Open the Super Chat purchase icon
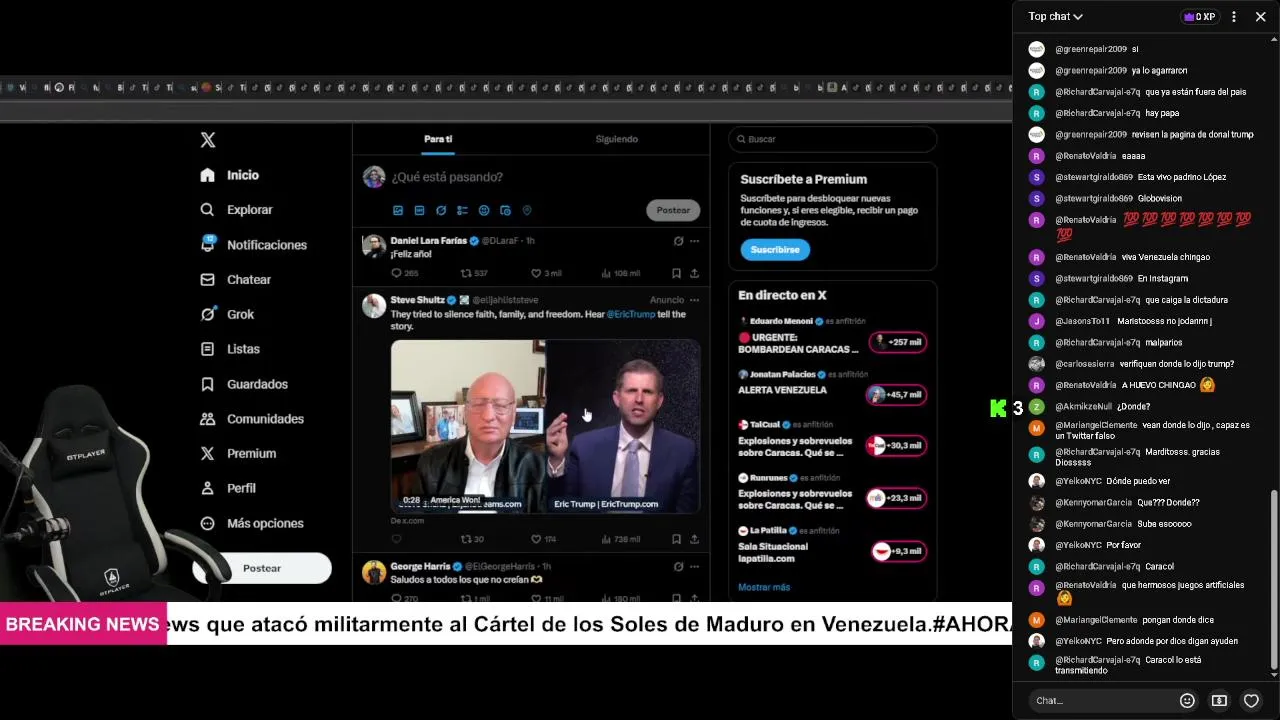Viewport: 1280px width, 720px height. 1219,701
